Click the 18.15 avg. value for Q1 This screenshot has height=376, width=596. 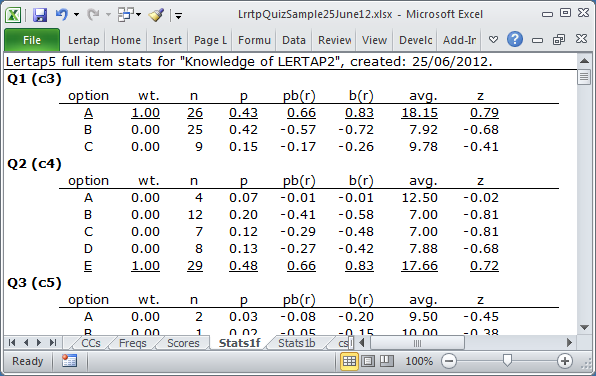point(419,113)
